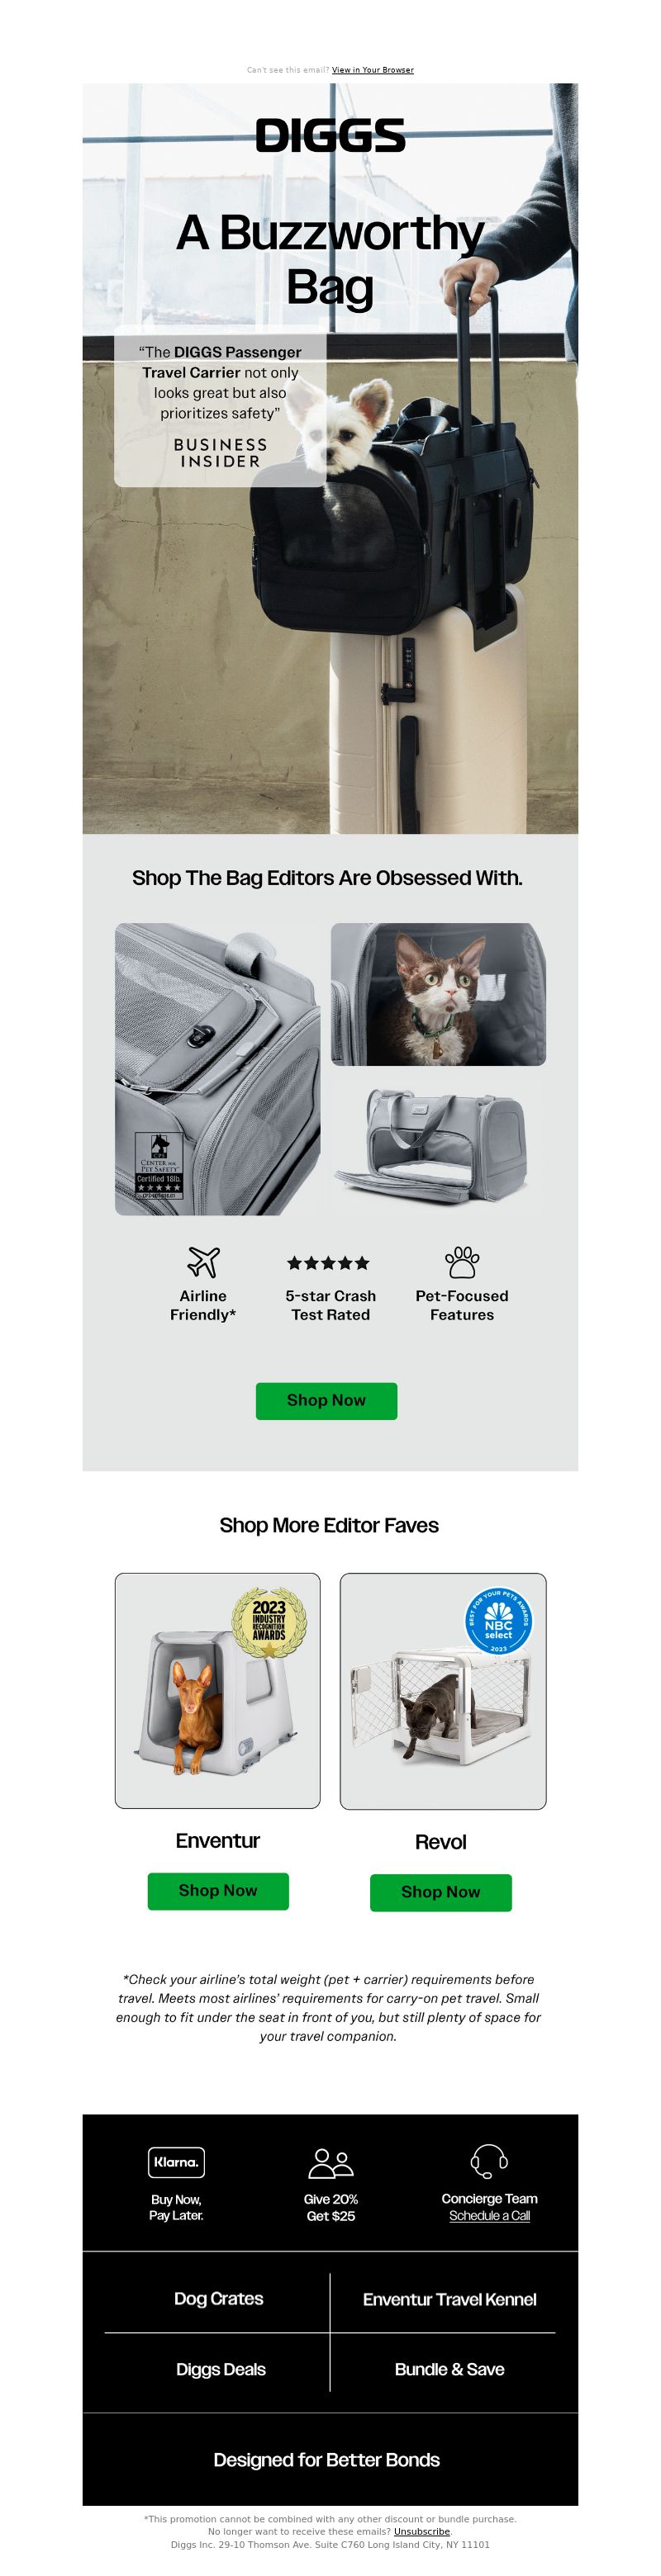Open the Dog Crates footer menu item
The height and width of the screenshot is (2576, 661).
click(x=218, y=2298)
